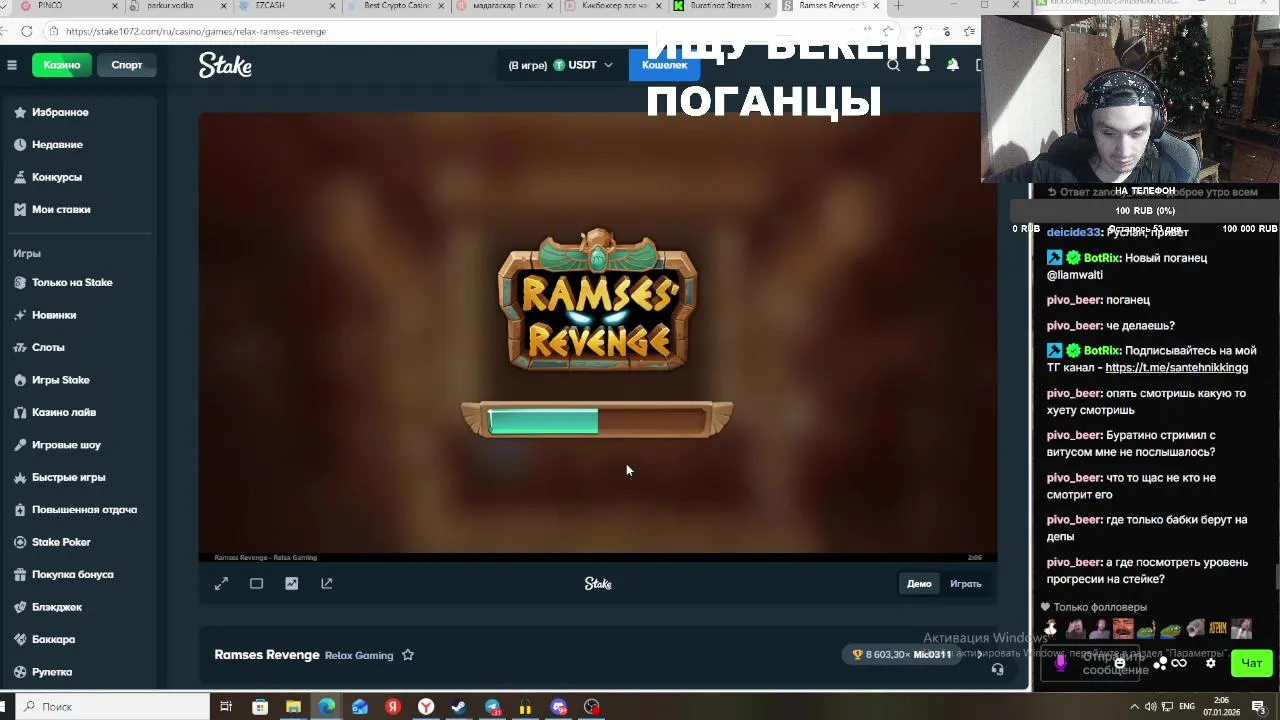1280x720 pixels.
Task: Switch to the Спорт section
Action: click(127, 65)
